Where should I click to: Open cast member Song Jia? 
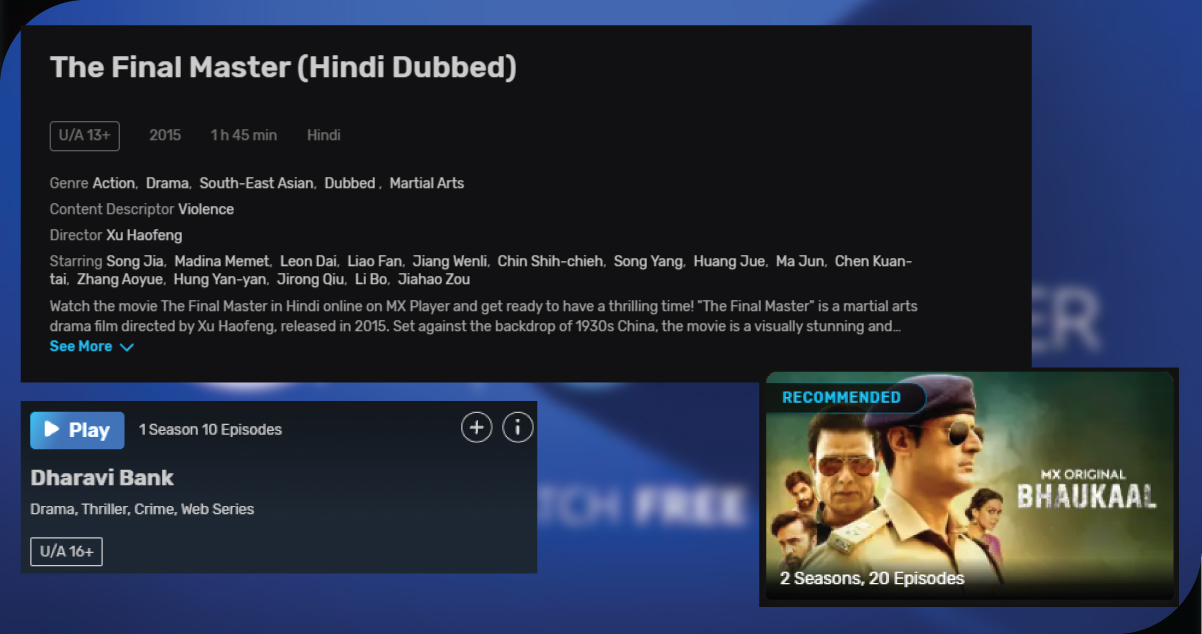click(x=134, y=261)
